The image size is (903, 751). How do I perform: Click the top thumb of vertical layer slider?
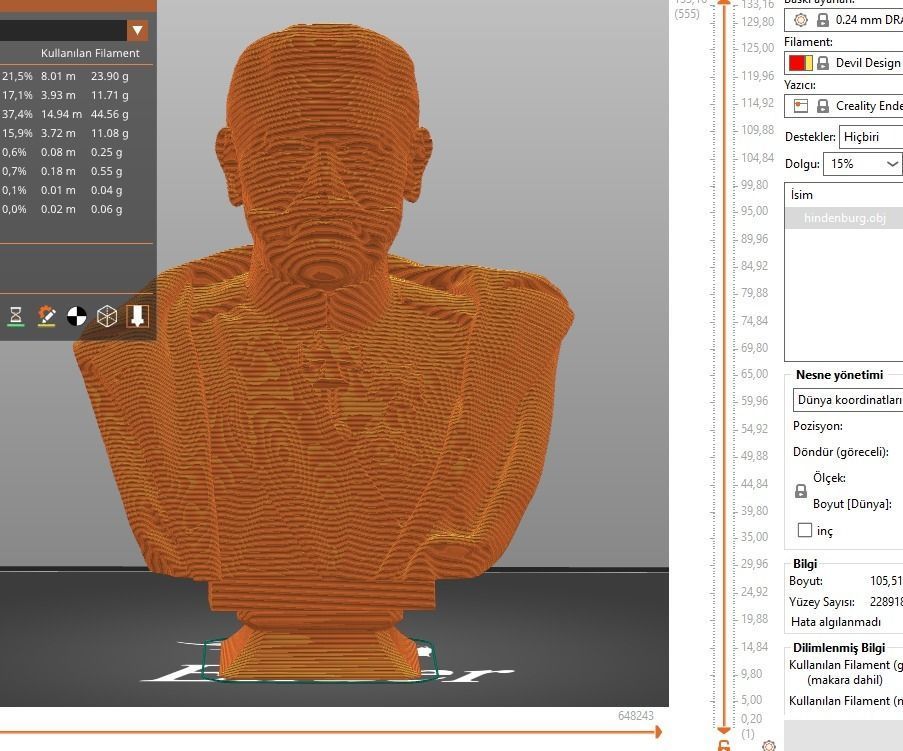(724, 3)
